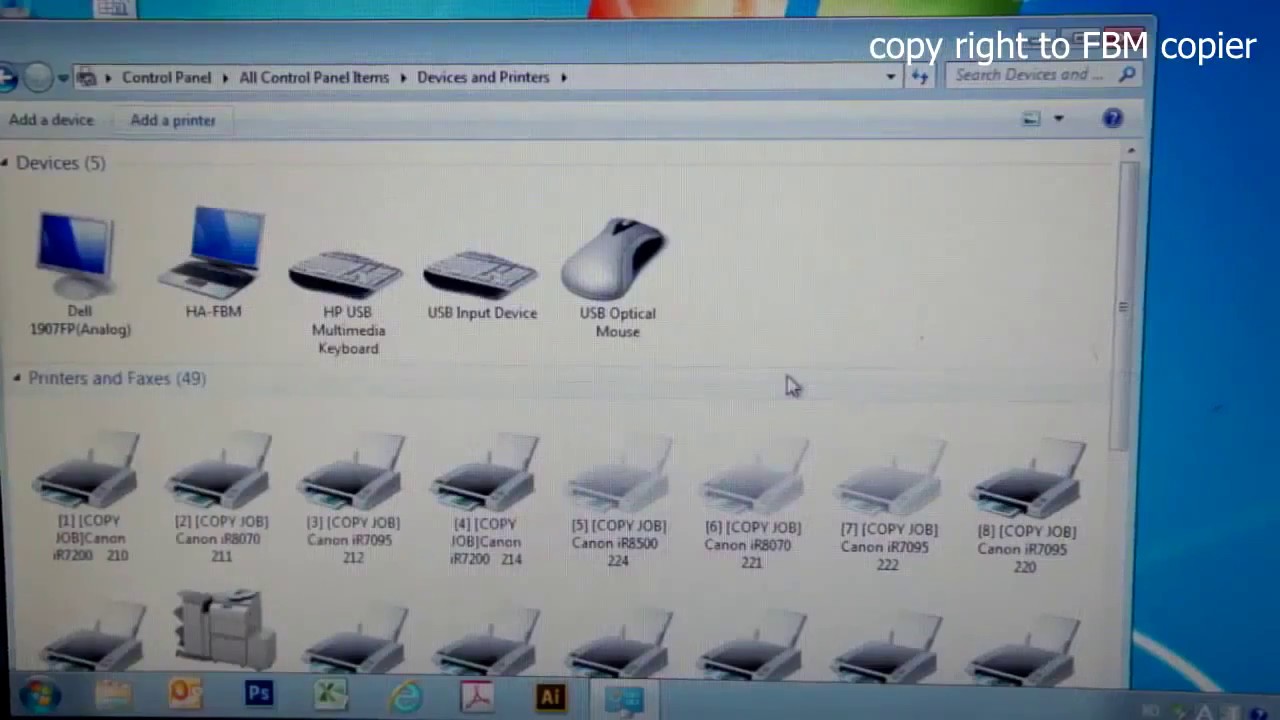Click the search magnifier icon

click(x=1127, y=74)
